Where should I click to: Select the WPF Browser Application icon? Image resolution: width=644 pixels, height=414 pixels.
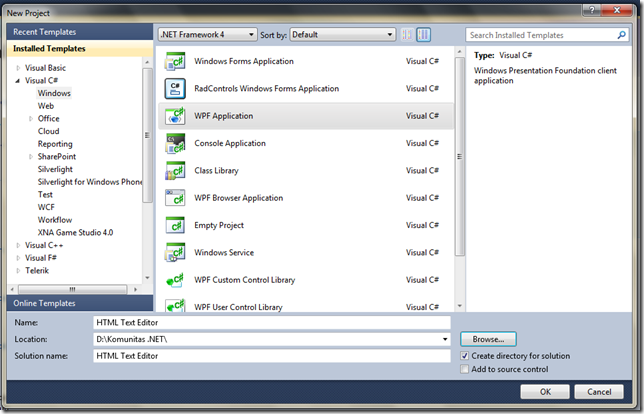[175, 198]
